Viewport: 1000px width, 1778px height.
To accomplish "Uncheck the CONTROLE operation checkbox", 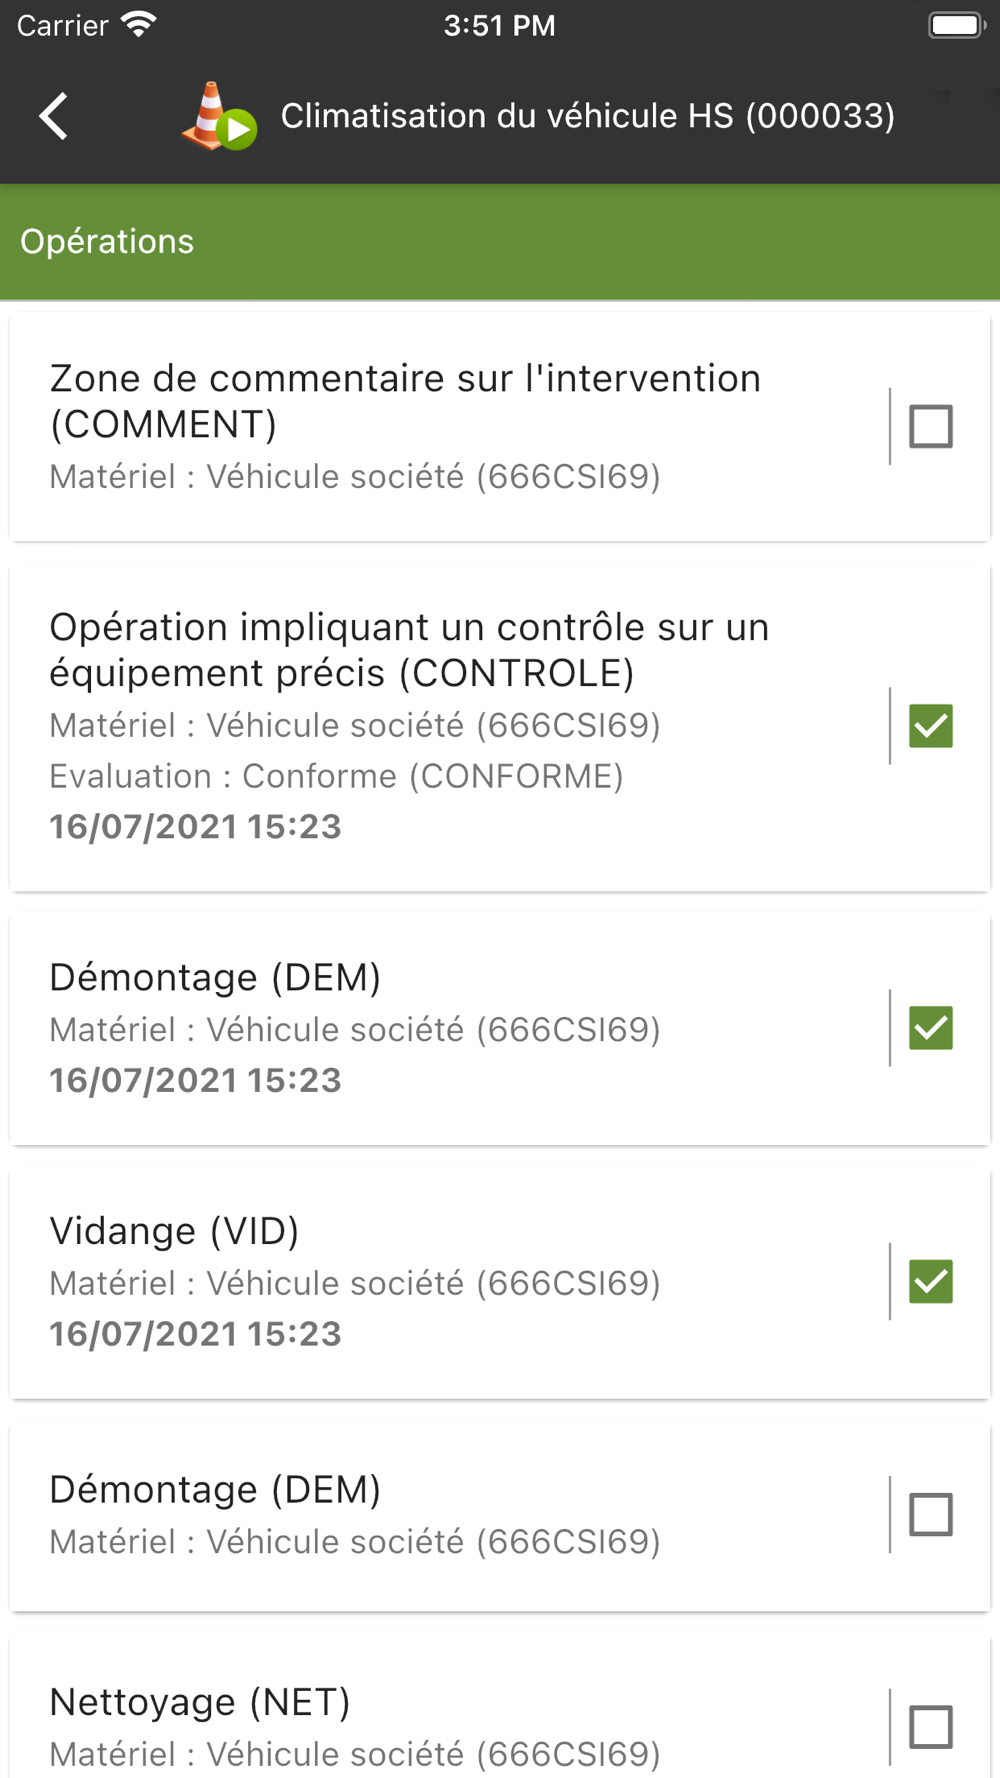I will click(x=931, y=726).
